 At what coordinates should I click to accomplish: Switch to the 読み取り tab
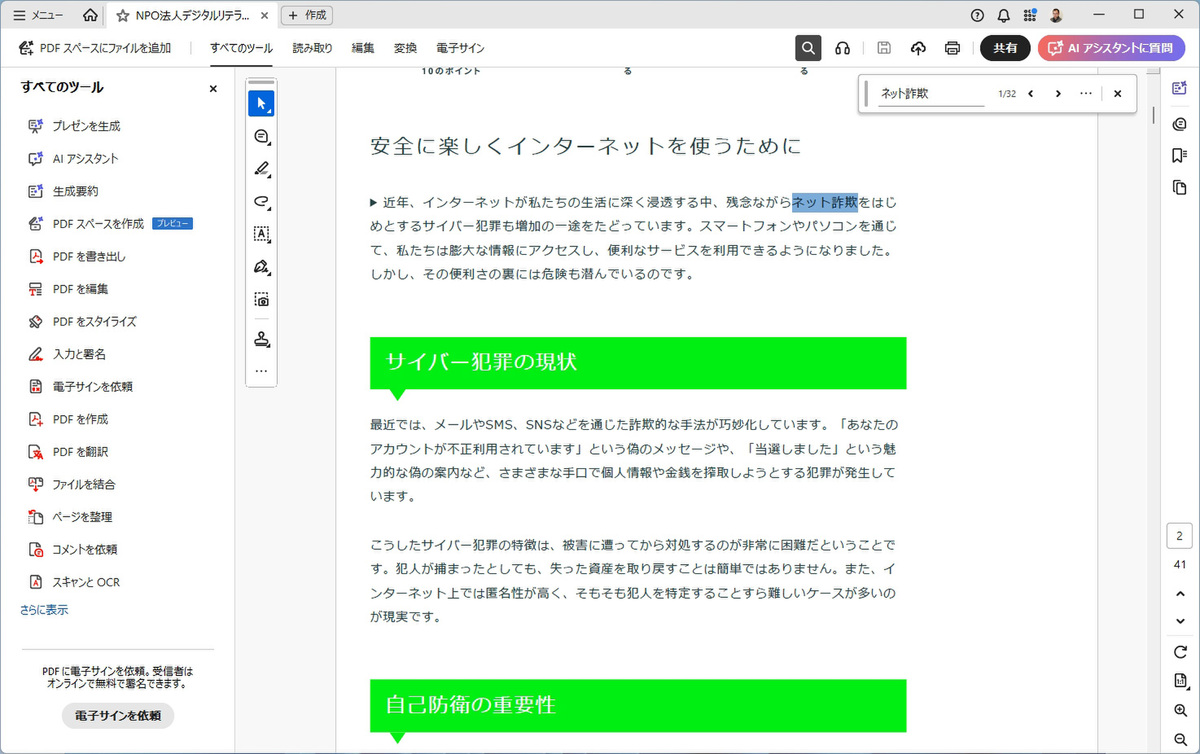pyautogui.click(x=312, y=48)
